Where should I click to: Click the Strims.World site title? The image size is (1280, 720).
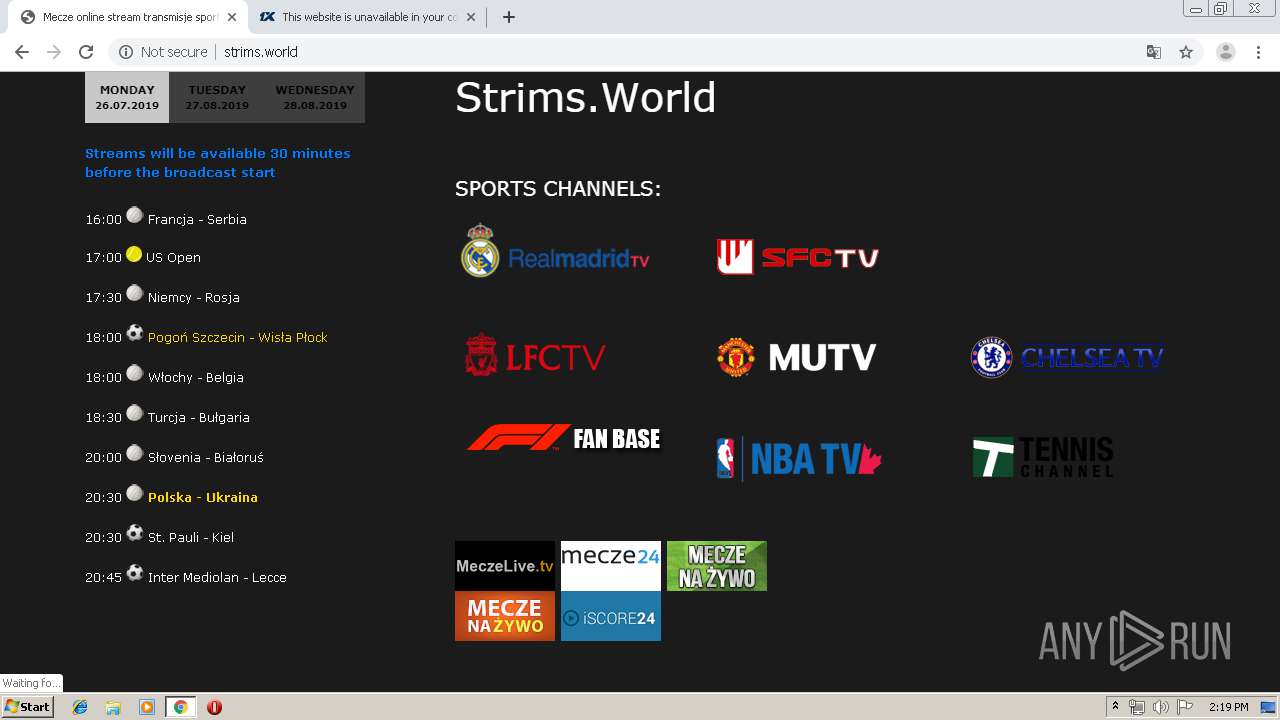[x=586, y=98]
